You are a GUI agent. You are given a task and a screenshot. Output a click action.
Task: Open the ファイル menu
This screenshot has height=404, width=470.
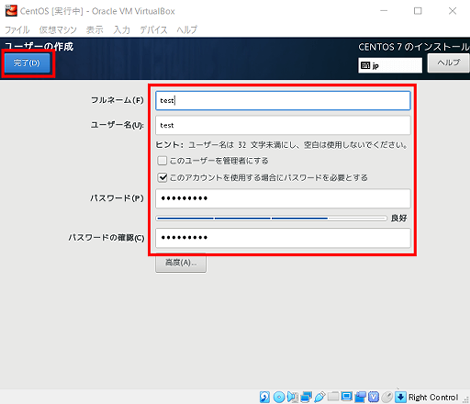pos(17,30)
